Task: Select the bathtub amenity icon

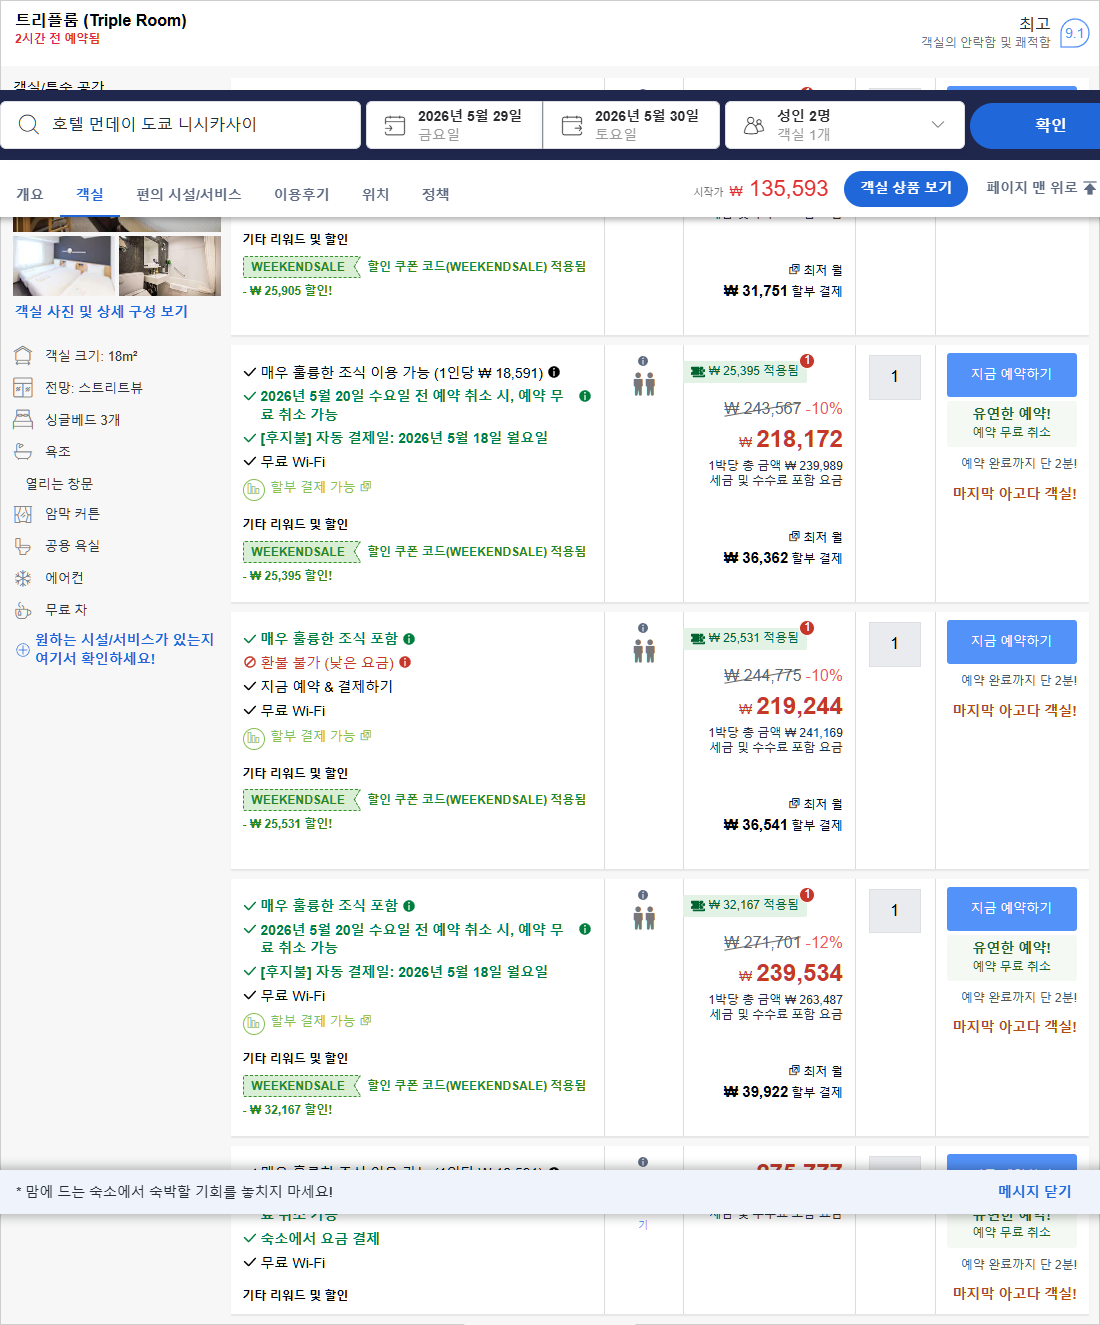Action: pyautogui.click(x=22, y=451)
